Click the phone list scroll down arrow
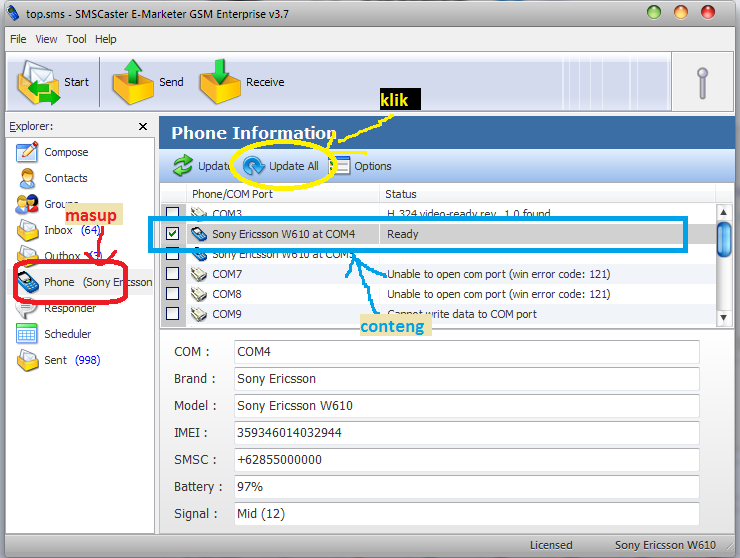The image size is (740, 558). [723, 318]
